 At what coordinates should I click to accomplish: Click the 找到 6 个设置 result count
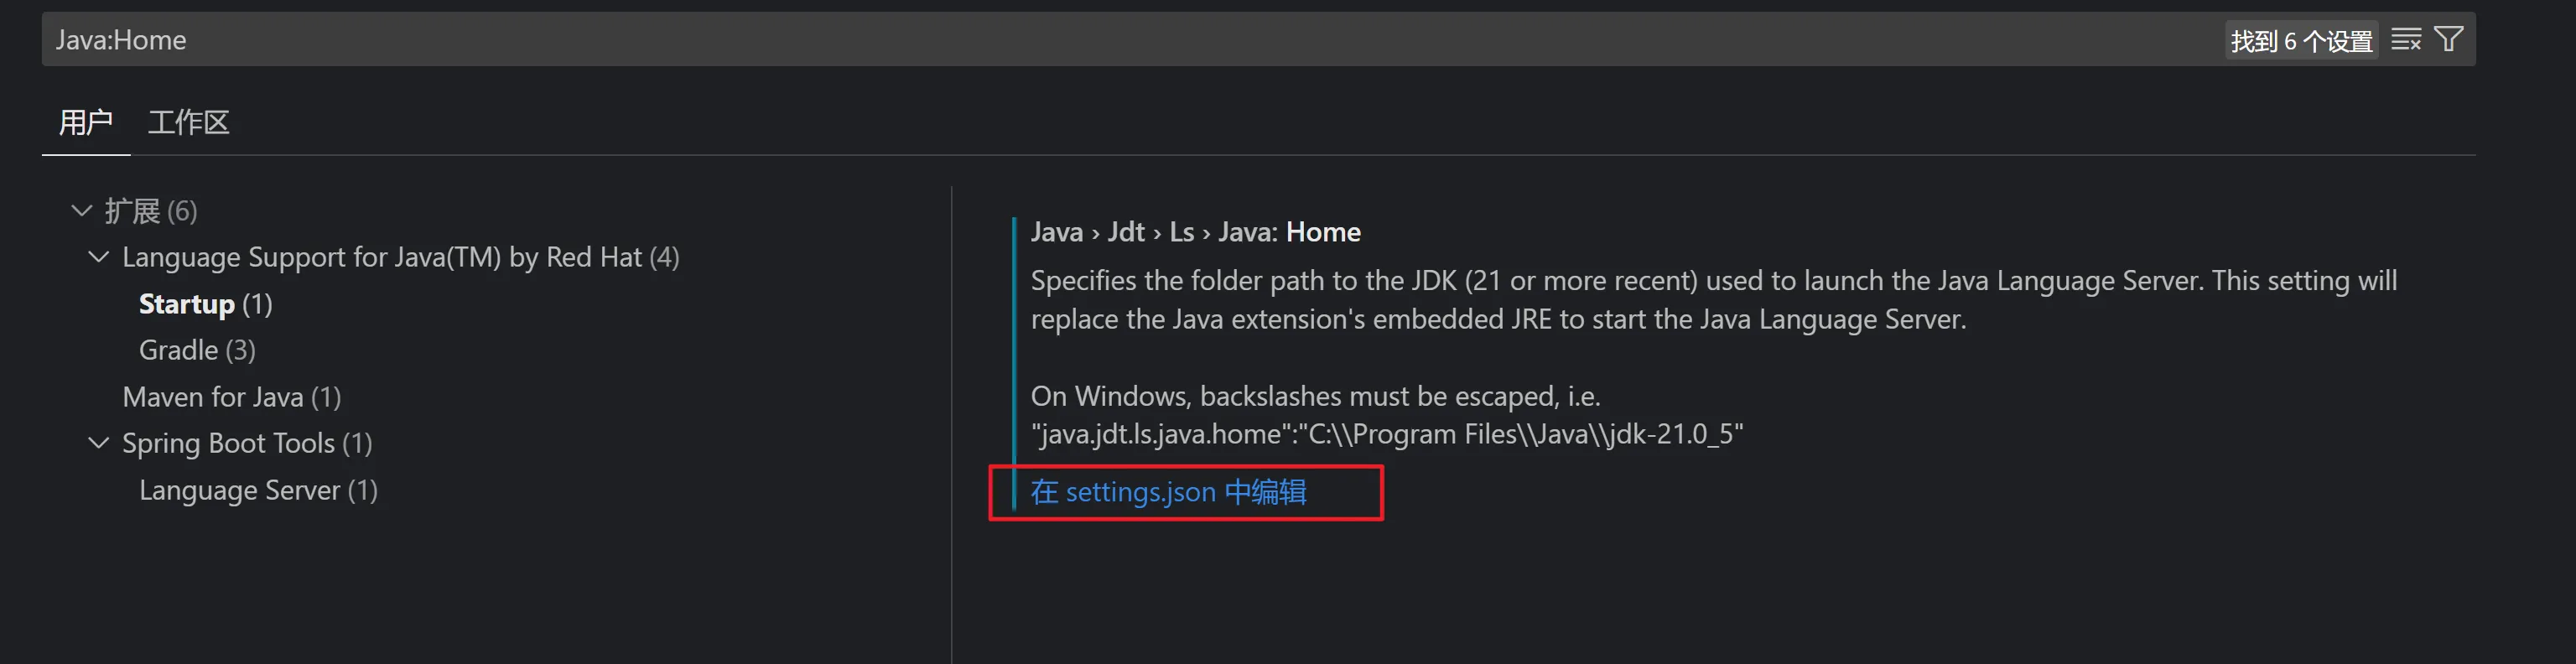2301,41
